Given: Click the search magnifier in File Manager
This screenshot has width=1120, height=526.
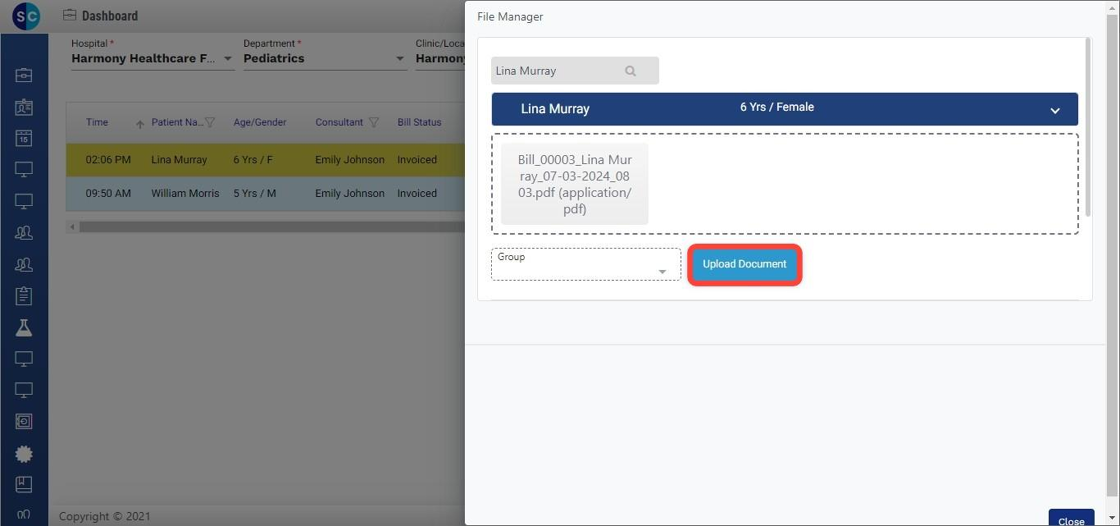Looking at the screenshot, I should click(x=630, y=71).
